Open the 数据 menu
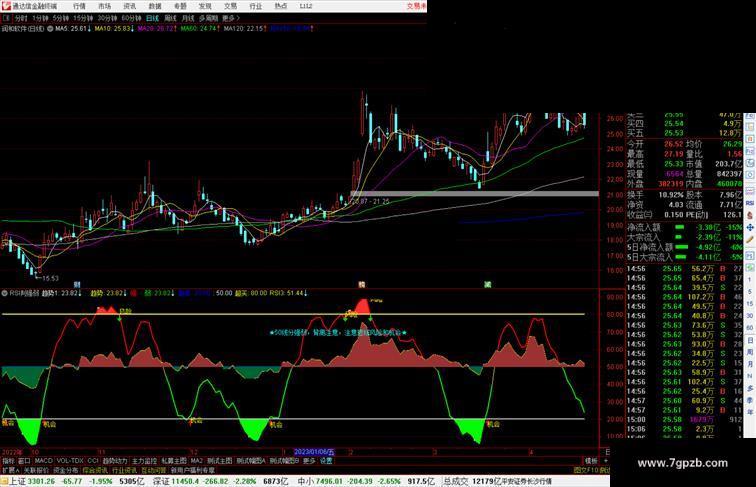Image resolution: width=756 pixels, height=487 pixels. click(x=155, y=6)
